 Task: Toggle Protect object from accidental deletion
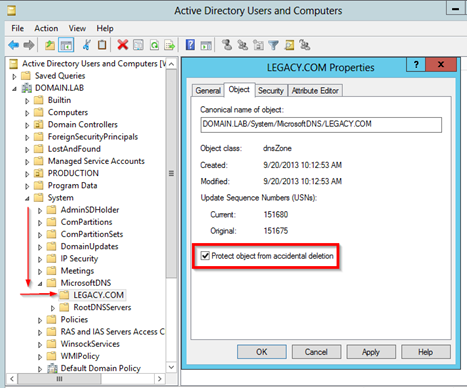pos(205,256)
